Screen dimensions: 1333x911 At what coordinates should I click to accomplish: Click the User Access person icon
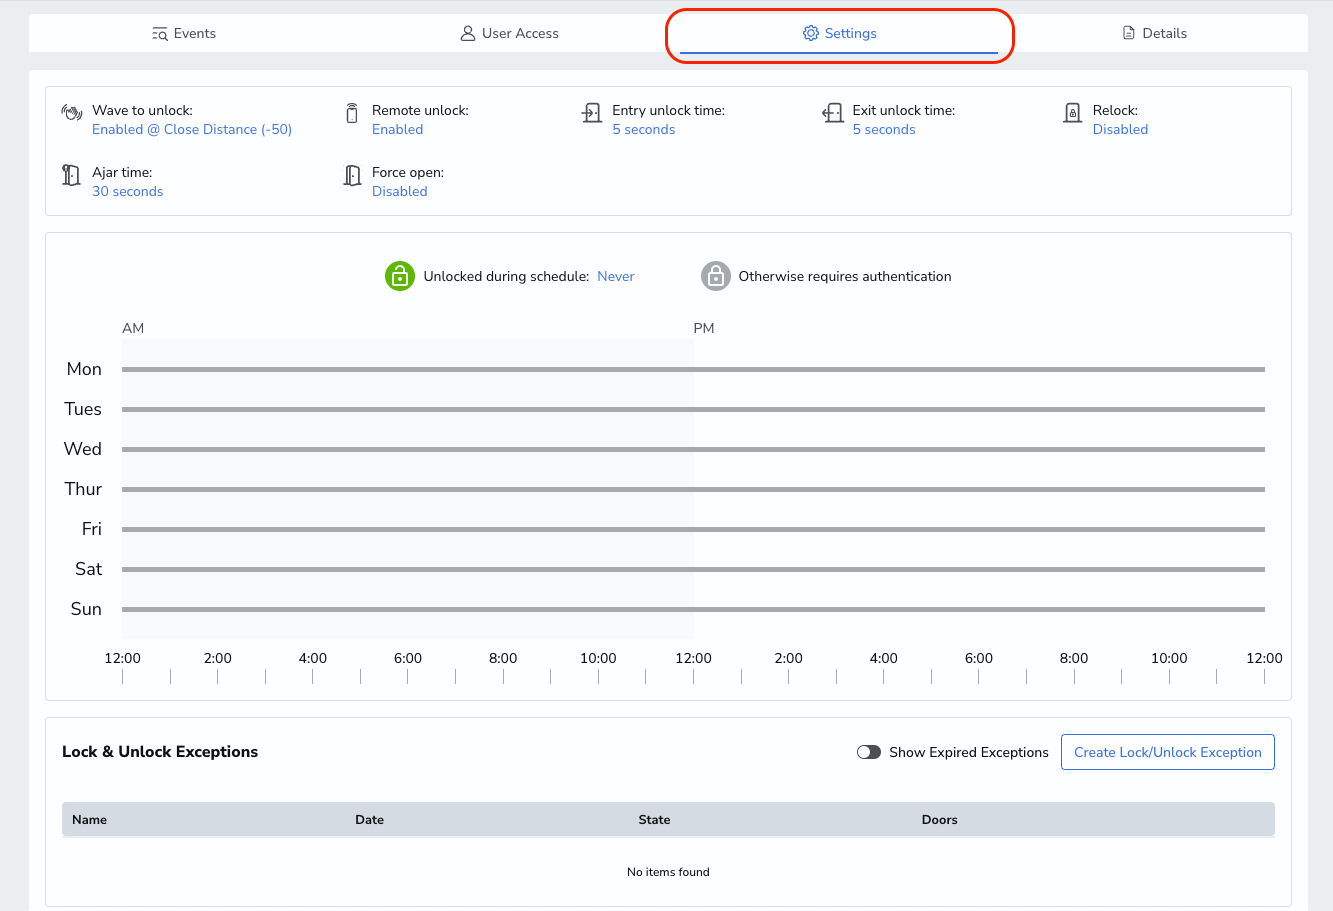pos(467,33)
